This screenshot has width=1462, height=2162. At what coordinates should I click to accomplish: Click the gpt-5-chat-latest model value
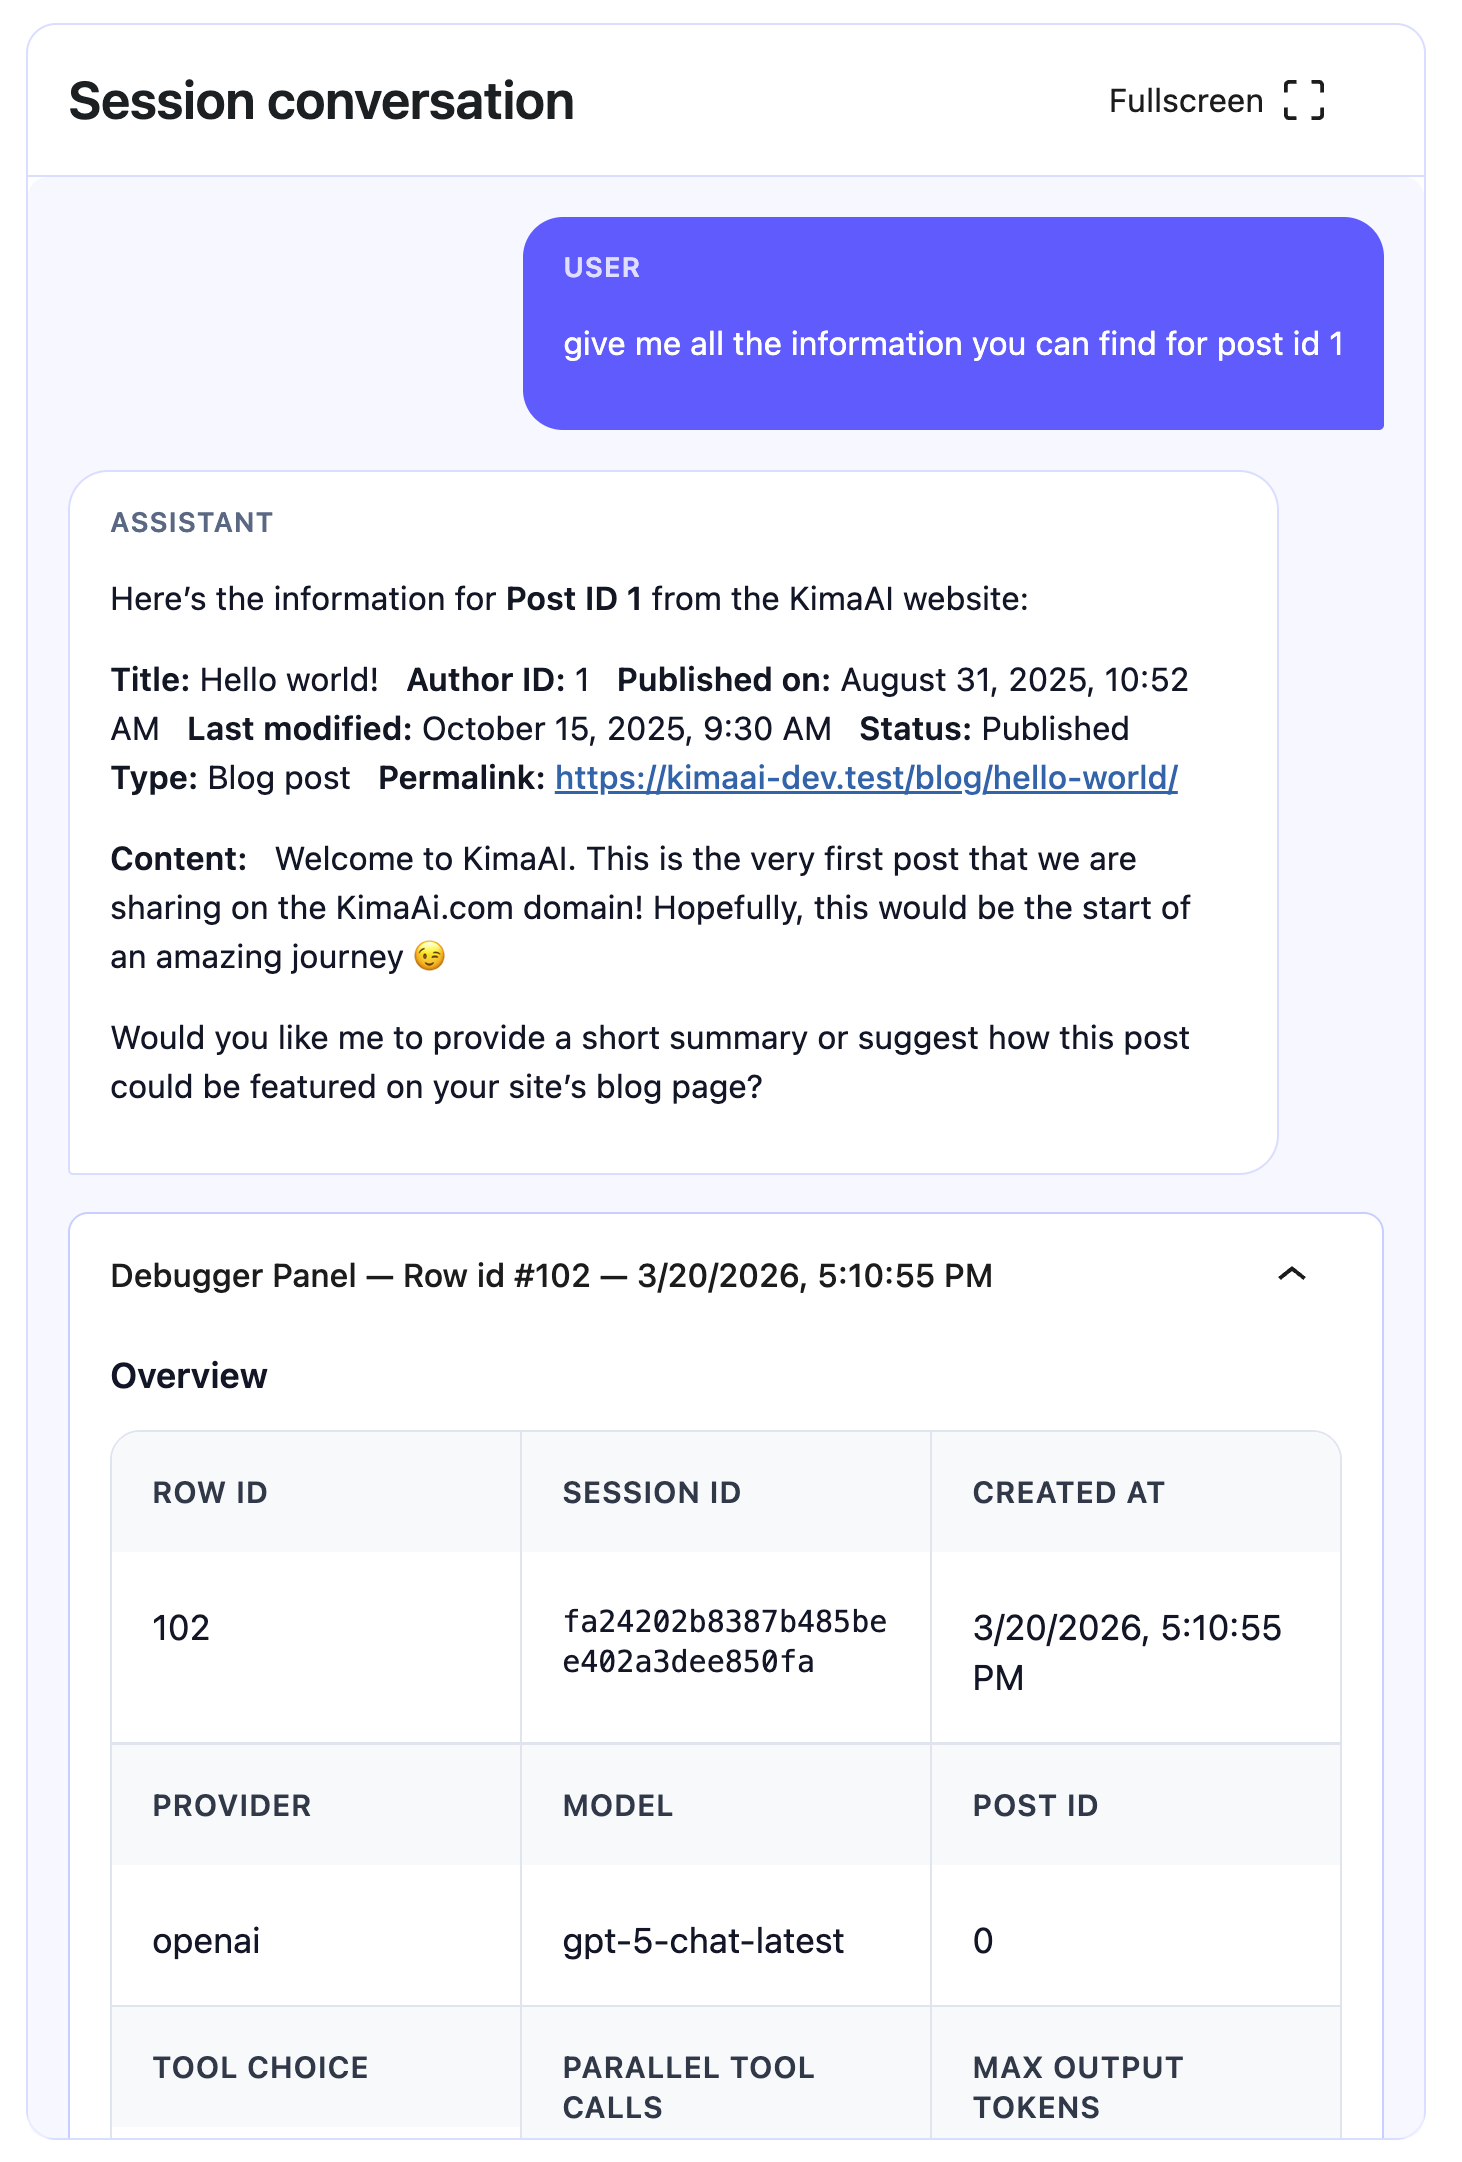tap(703, 1941)
